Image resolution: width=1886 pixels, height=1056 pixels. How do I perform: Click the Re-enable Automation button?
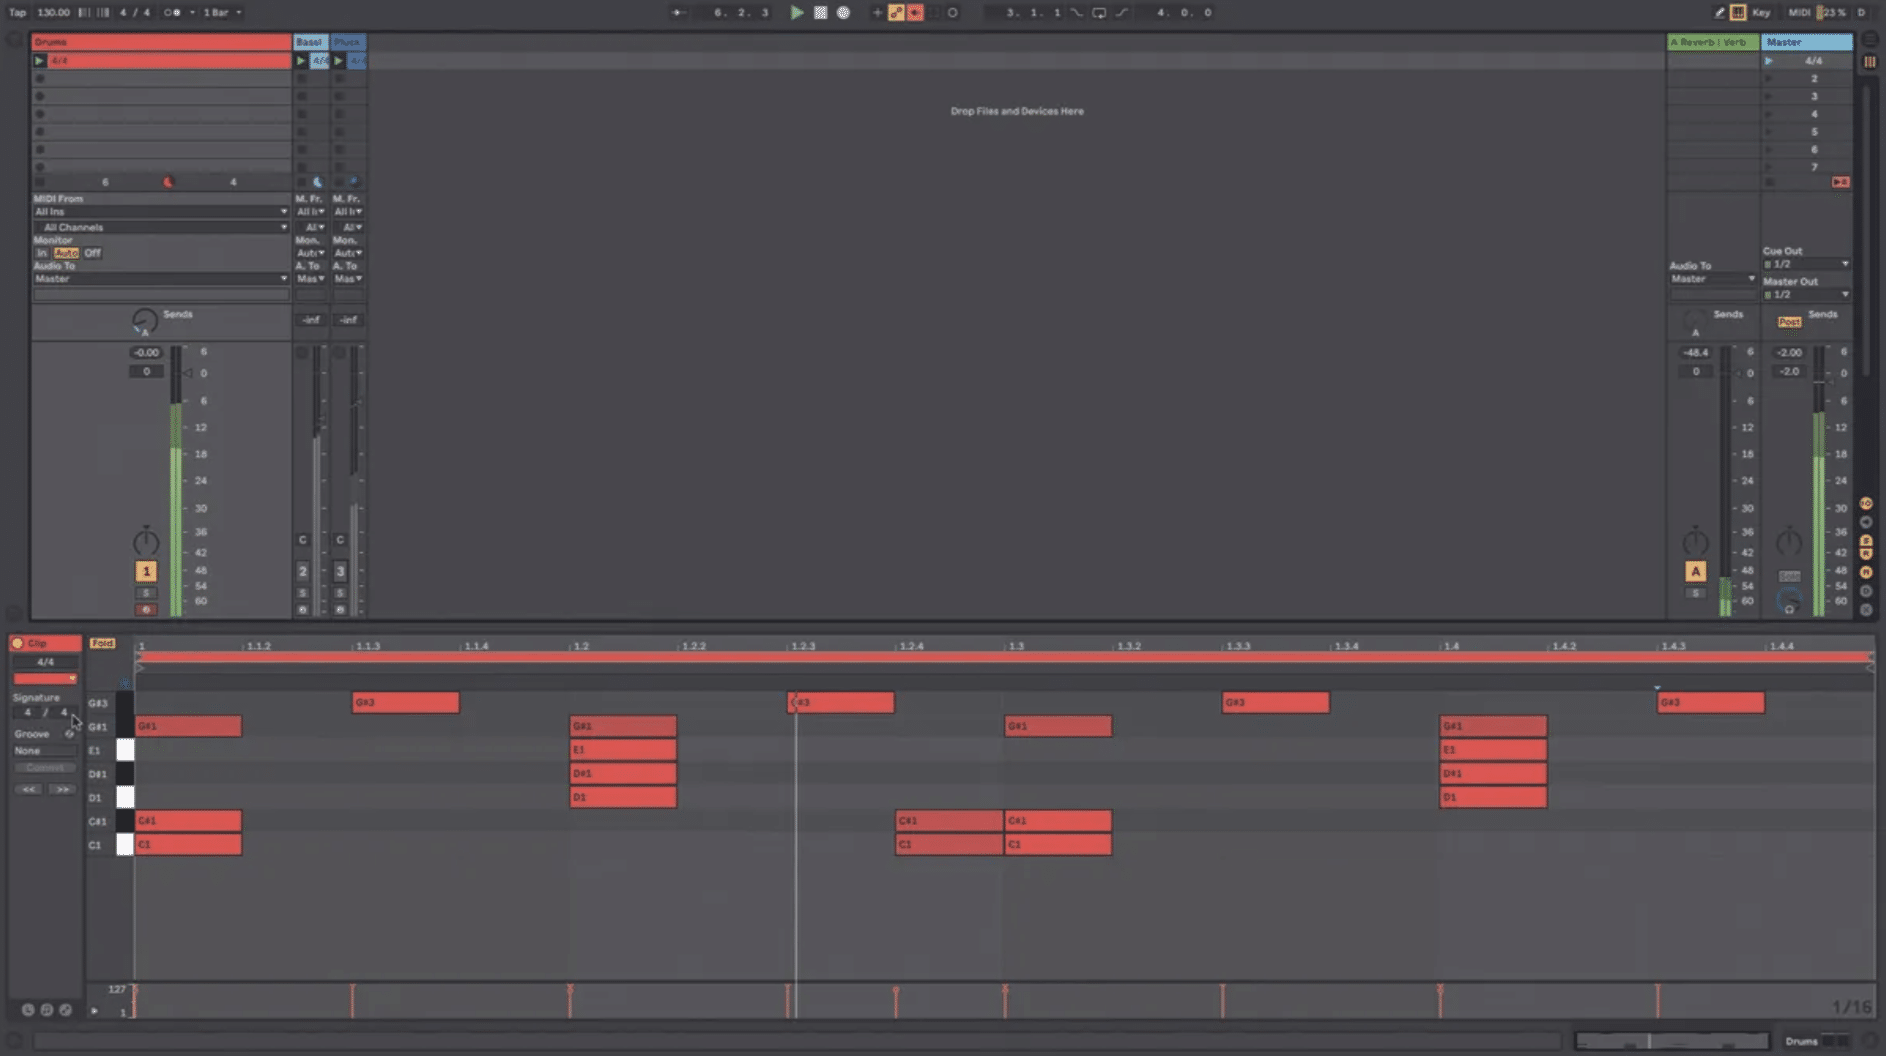pos(915,13)
